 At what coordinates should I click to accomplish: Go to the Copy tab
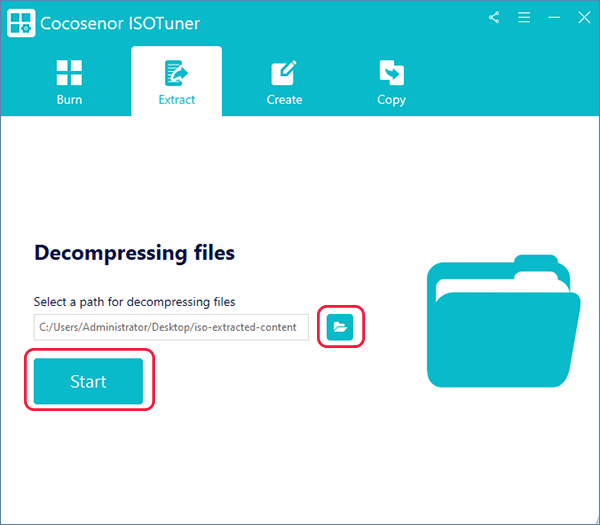pyautogui.click(x=391, y=82)
